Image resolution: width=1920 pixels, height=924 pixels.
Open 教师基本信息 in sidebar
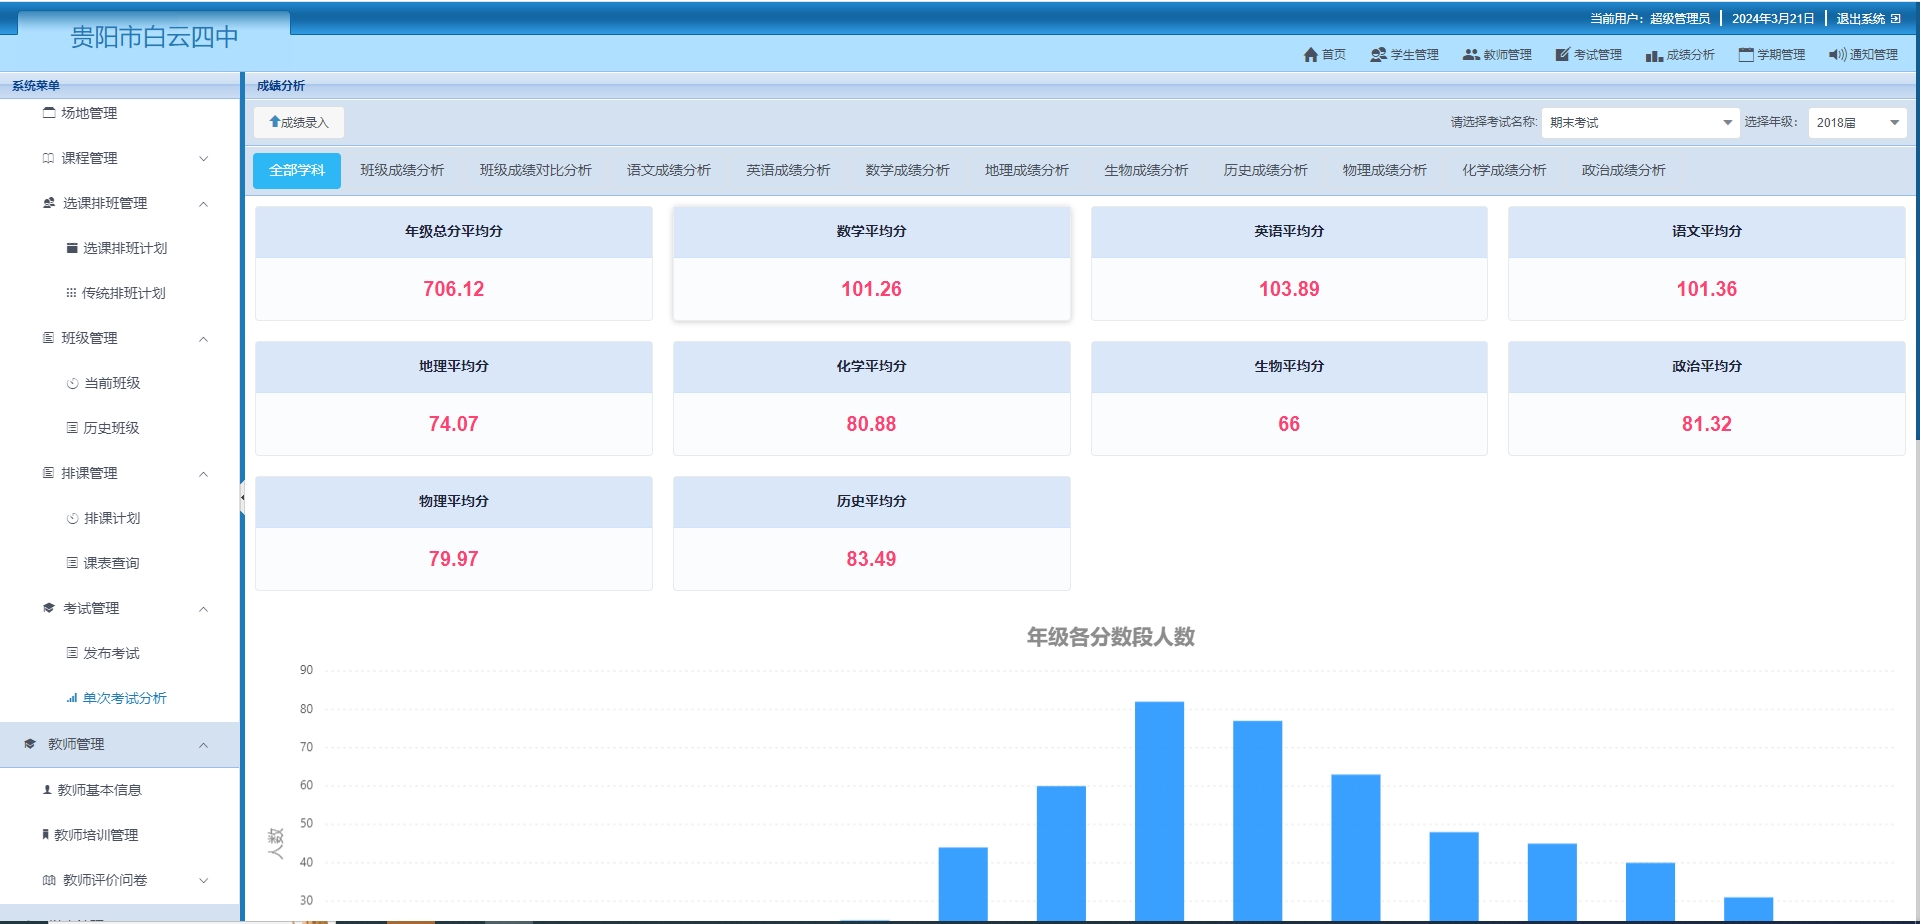click(x=99, y=790)
